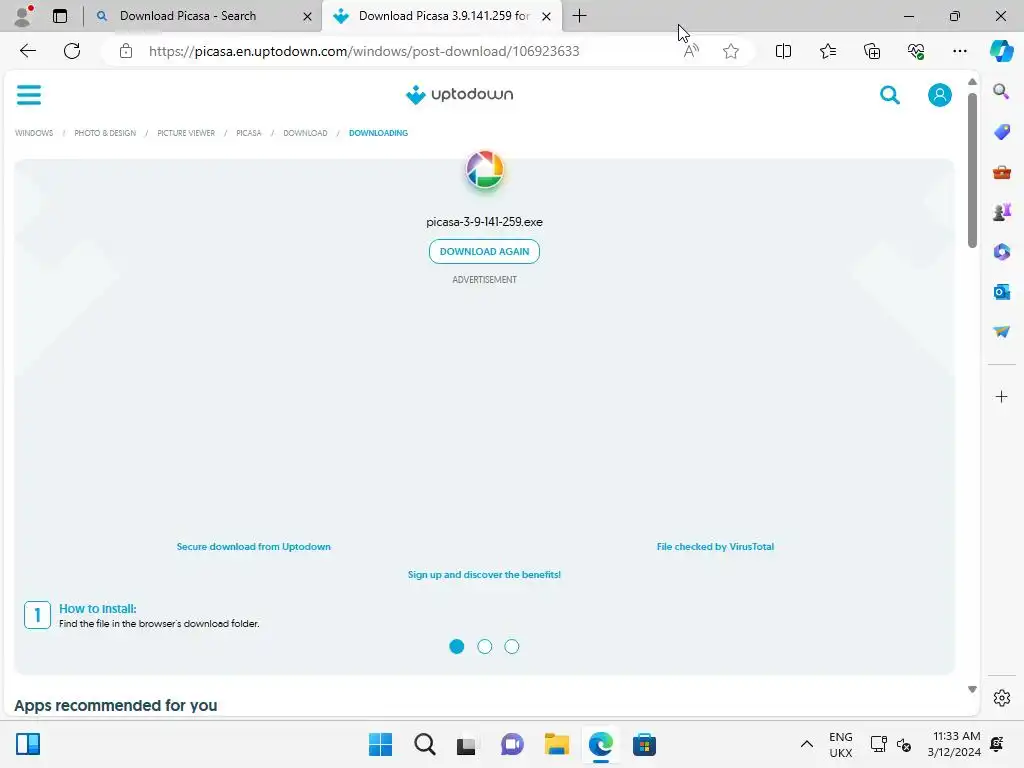Open Microsoft Store from taskbar
The image size is (1024, 768).
[644, 744]
